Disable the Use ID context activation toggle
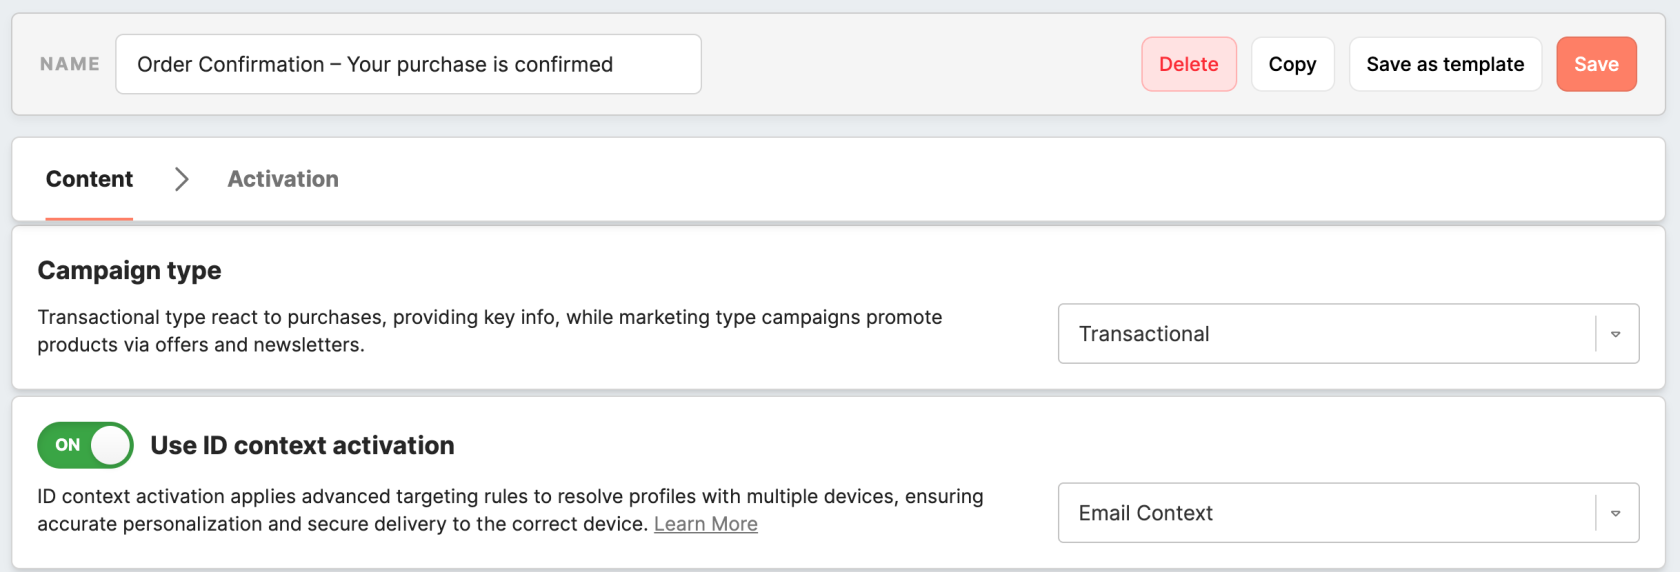Image resolution: width=1680 pixels, height=572 pixels. [x=85, y=445]
